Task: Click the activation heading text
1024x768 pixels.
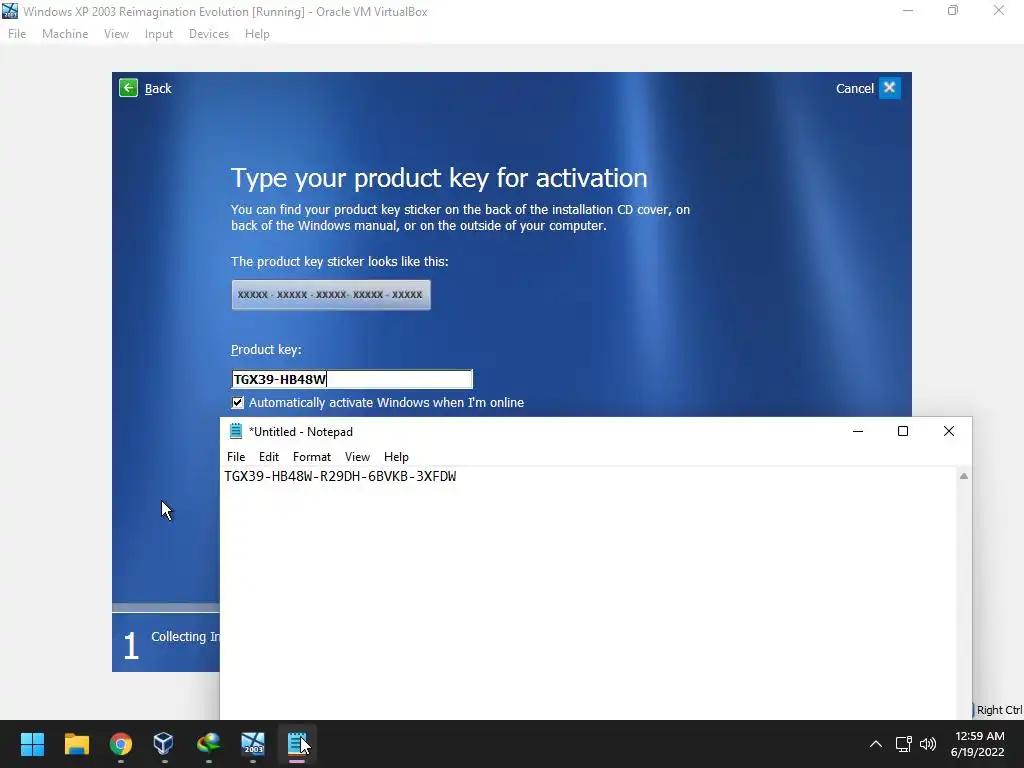Action: pos(439,178)
